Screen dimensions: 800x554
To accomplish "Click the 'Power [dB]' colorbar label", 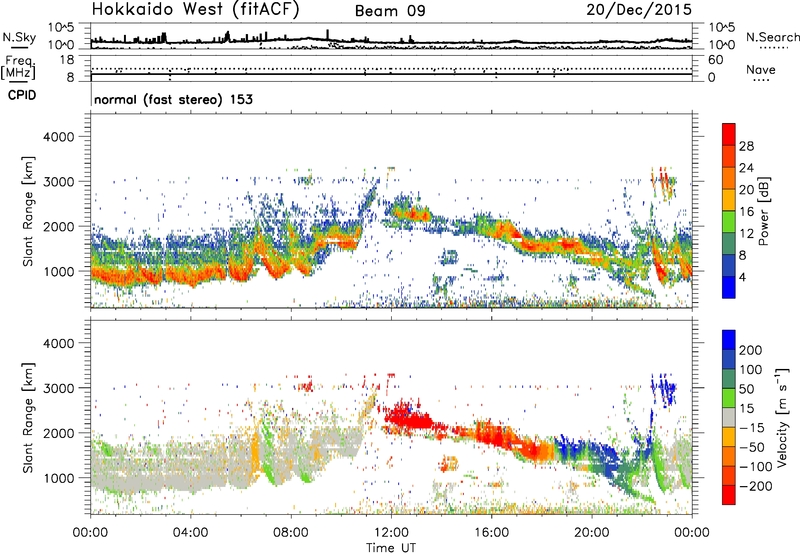I will coord(763,211).
